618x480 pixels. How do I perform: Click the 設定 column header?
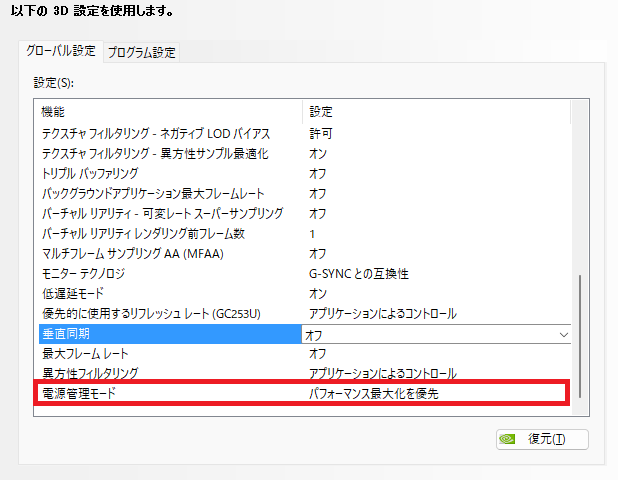click(x=437, y=112)
